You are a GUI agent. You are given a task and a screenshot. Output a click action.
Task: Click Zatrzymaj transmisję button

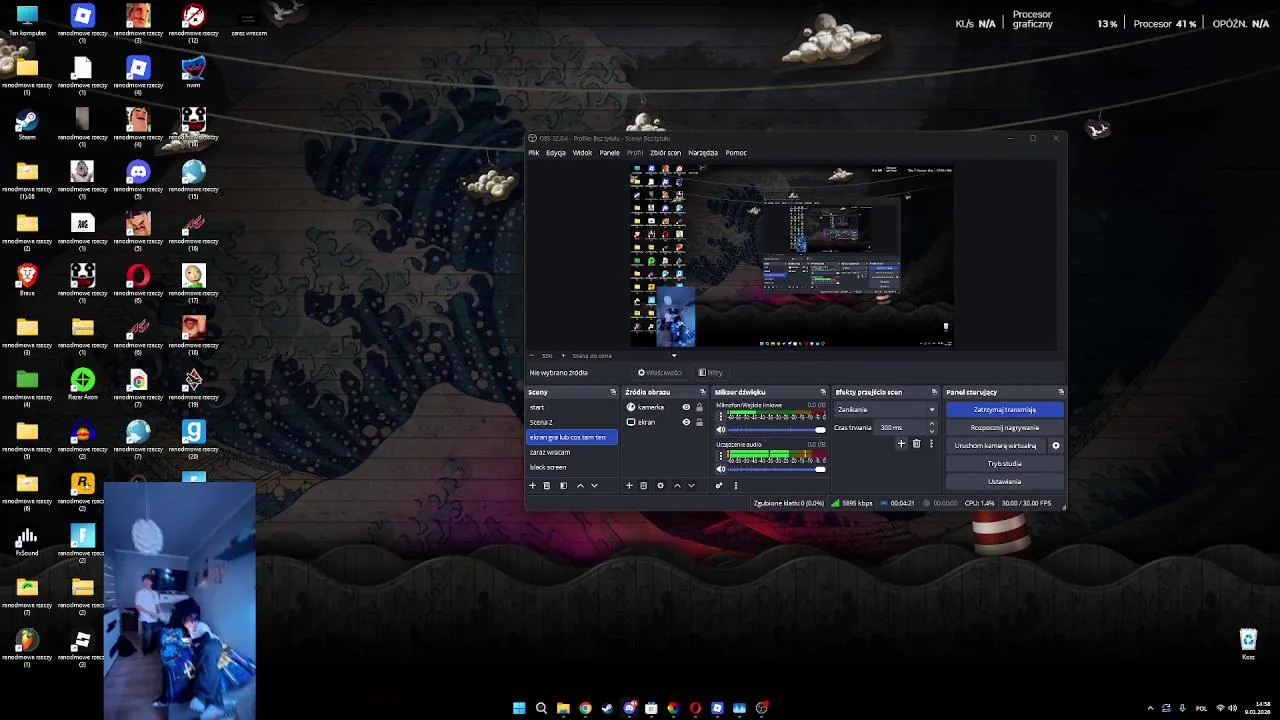(x=1004, y=410)
